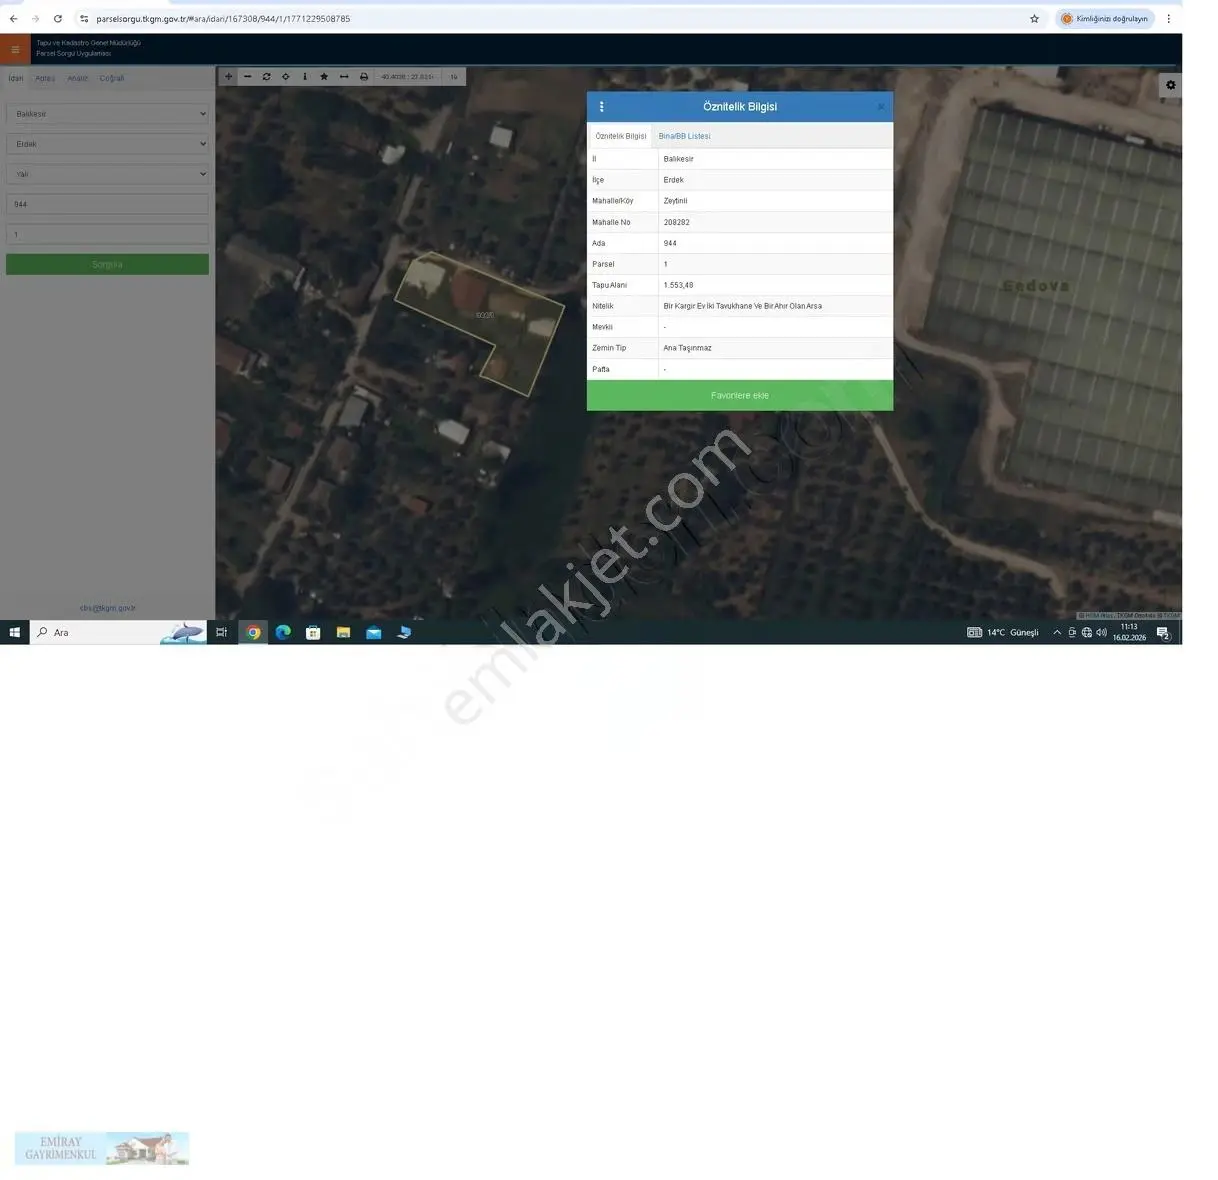The image size is (1218, 1180).
Task: Open Chrome from the taskbar
Action: (253, 632)
